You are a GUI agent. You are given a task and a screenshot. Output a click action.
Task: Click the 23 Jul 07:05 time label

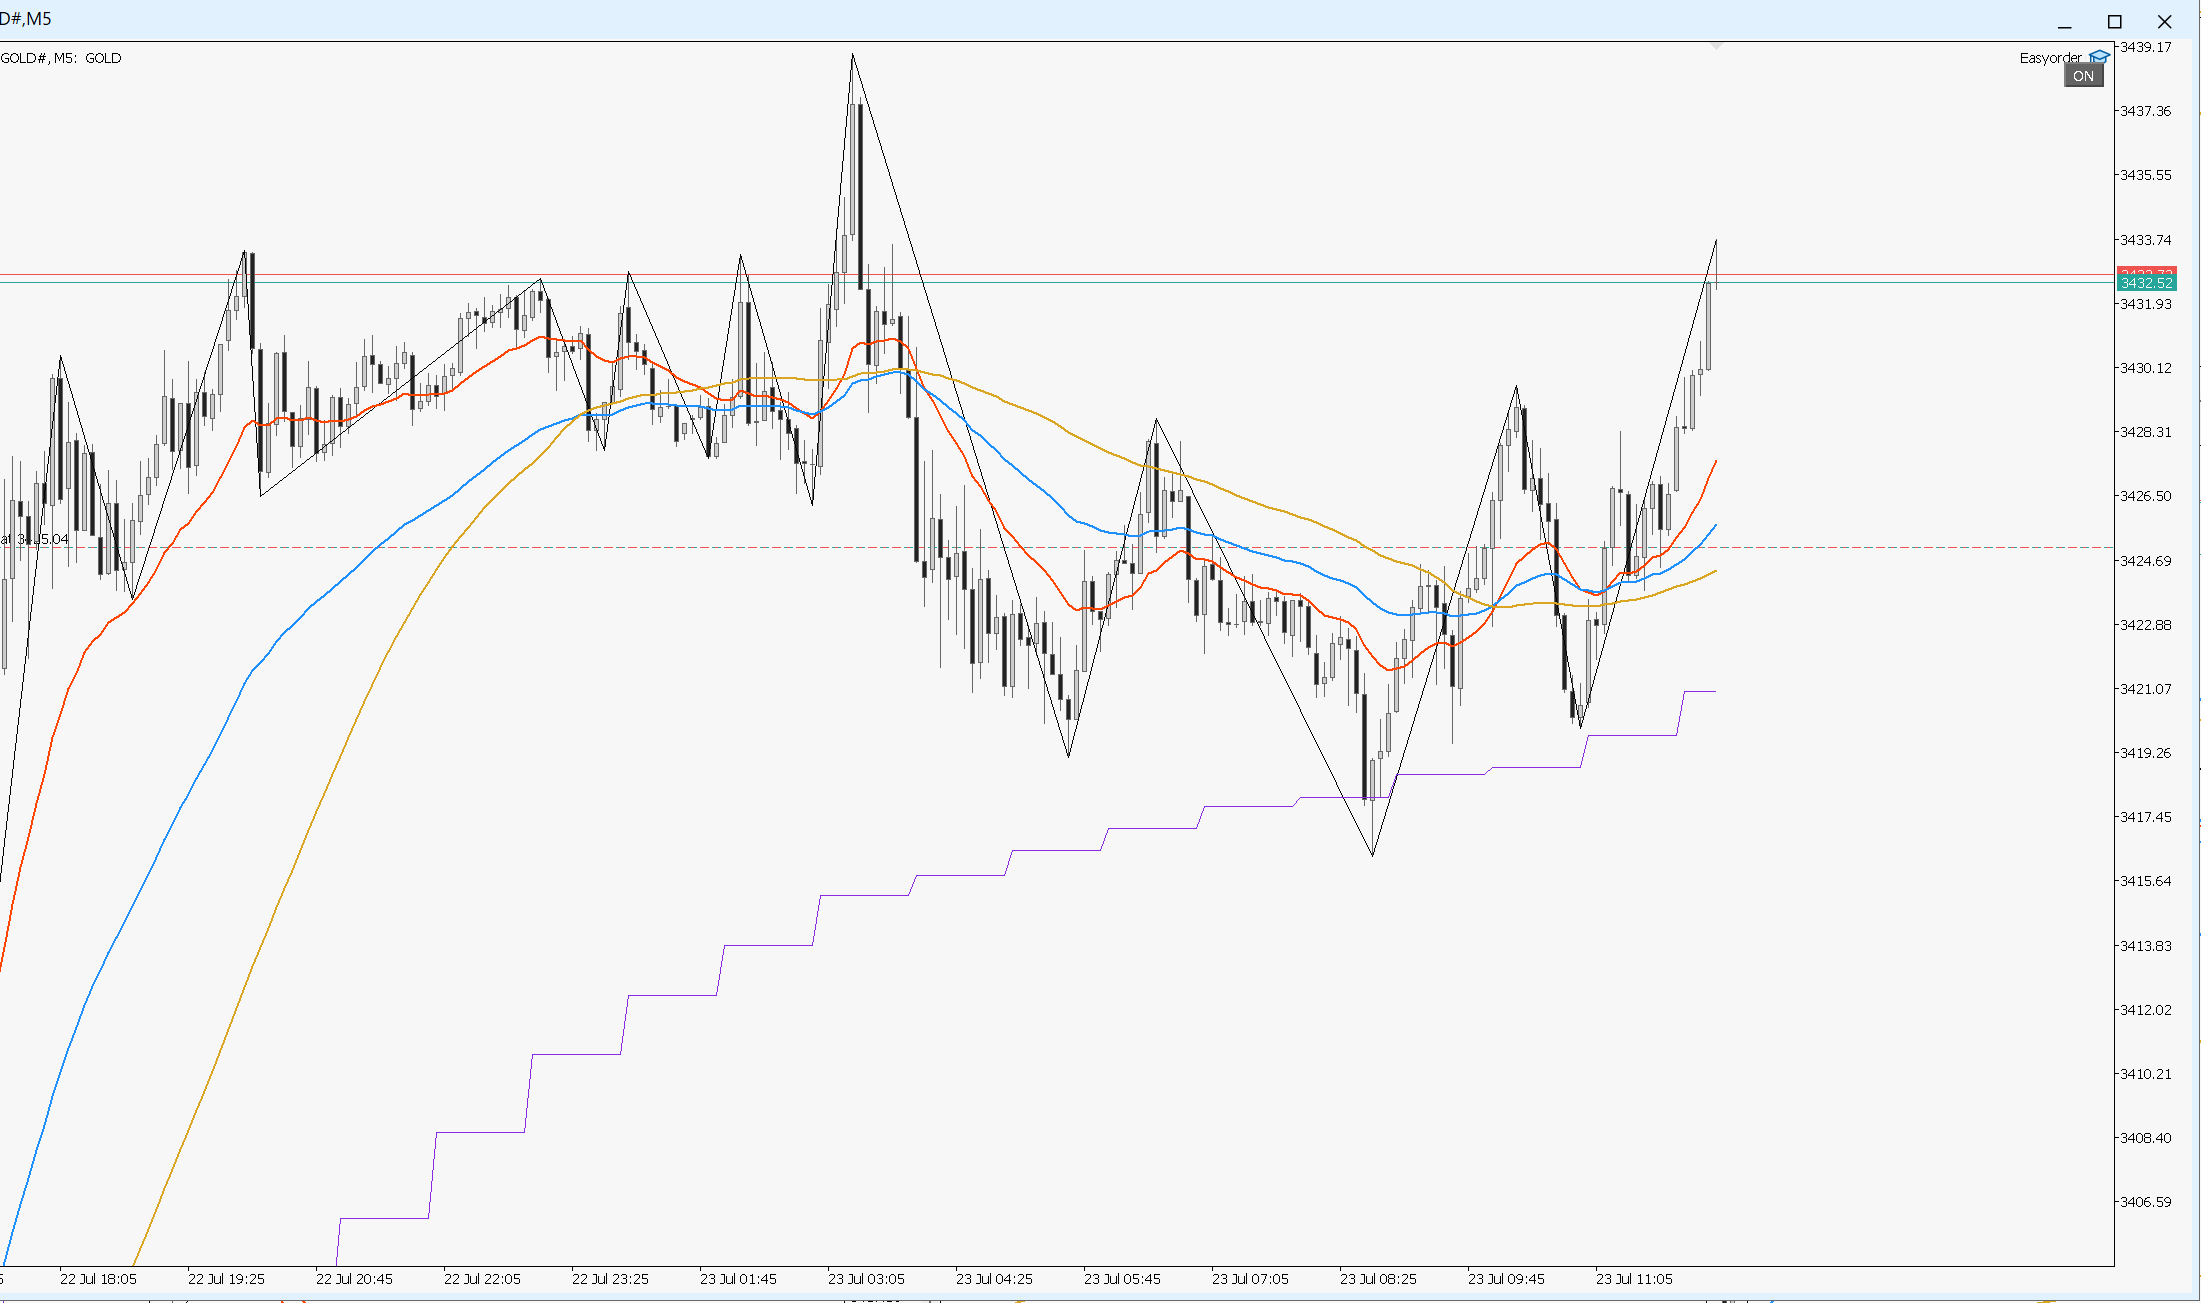1250,1279
